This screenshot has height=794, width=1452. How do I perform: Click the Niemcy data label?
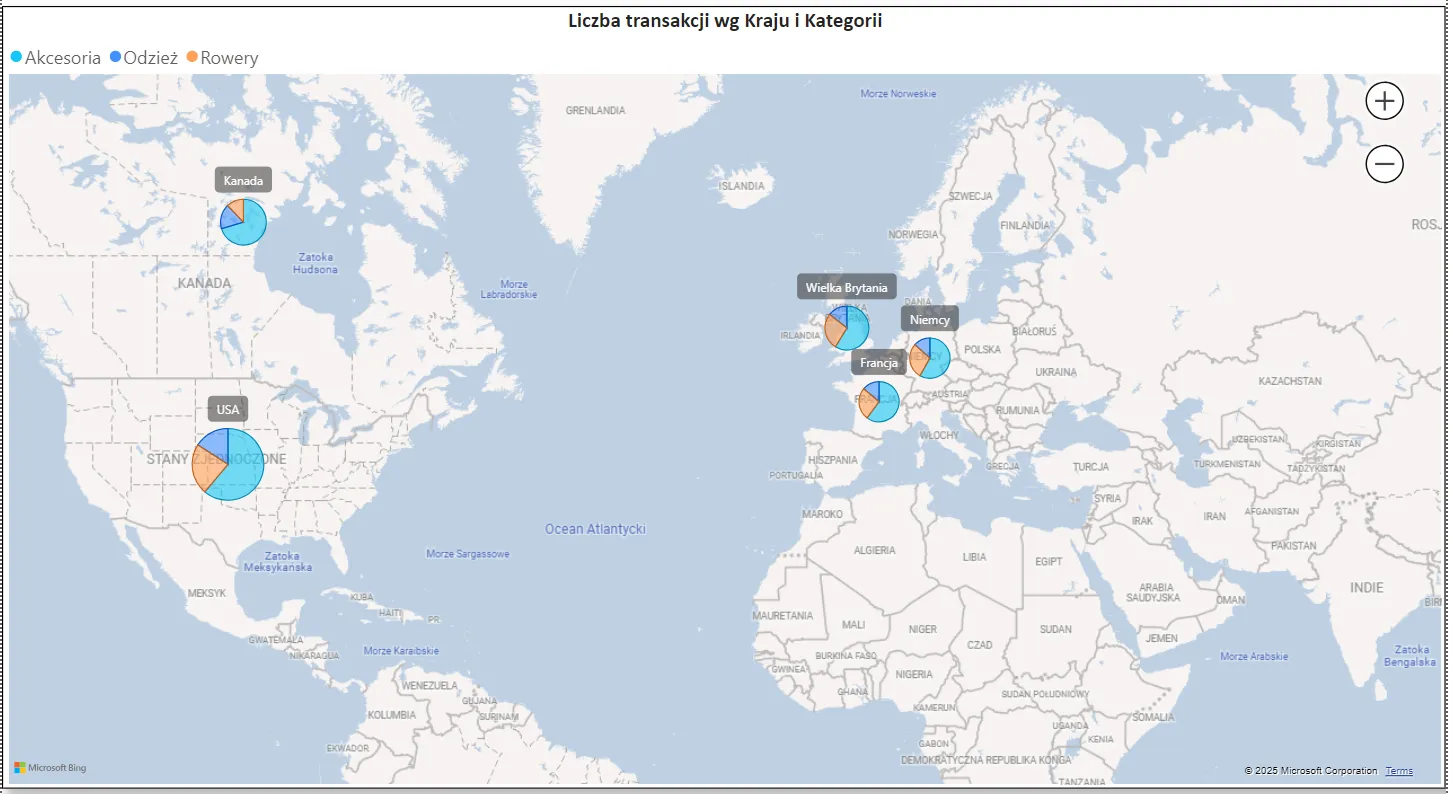click(929, 320)
